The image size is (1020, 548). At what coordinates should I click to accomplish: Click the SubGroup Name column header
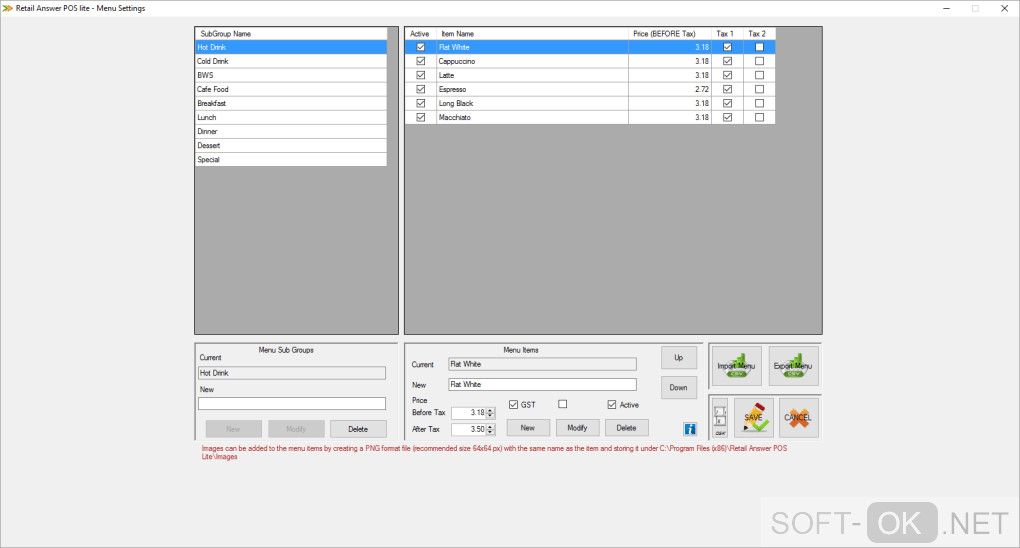291,34
